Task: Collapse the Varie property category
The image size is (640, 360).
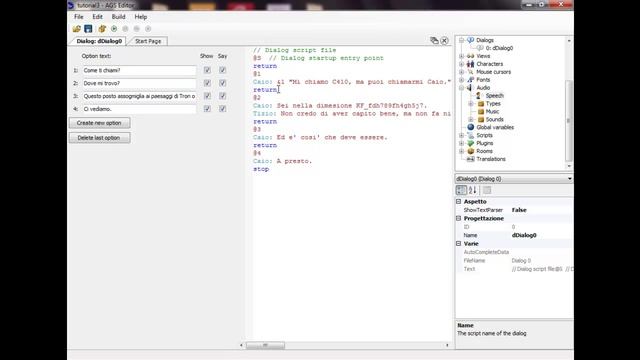Action: coord(459,244)
